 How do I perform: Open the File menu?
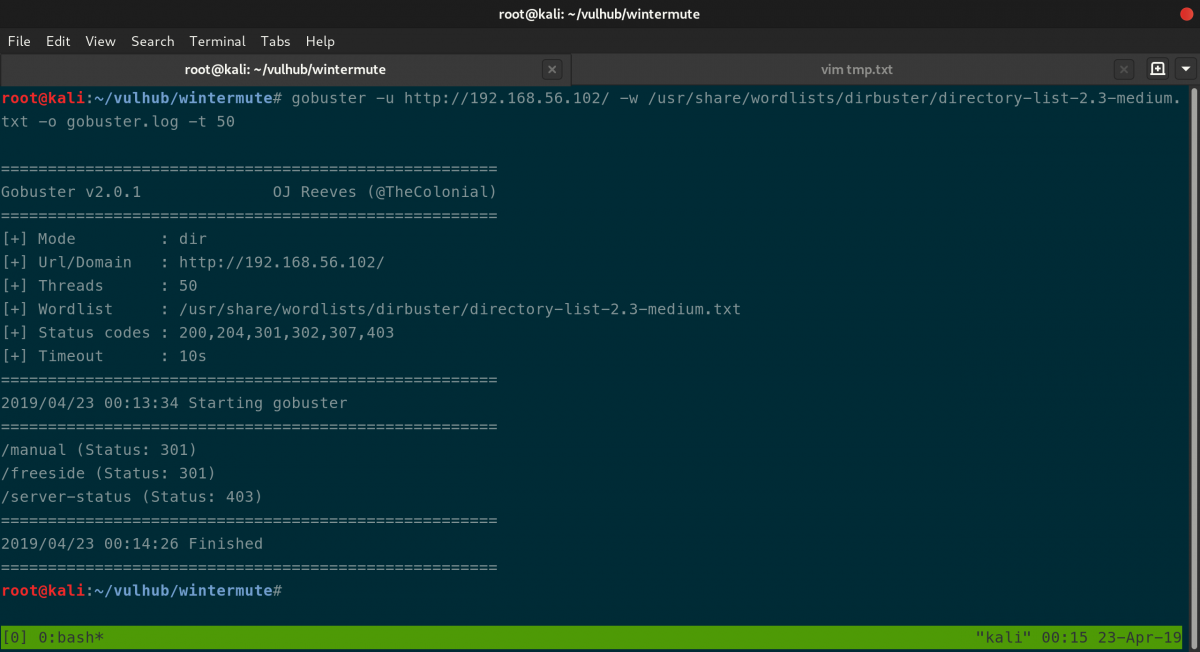[19, 41]
